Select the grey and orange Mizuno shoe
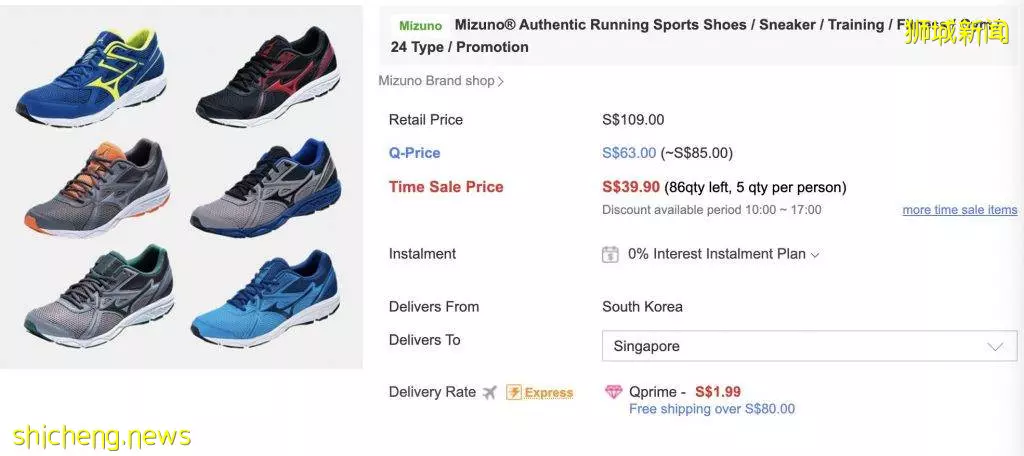Image resolution: width=1024 pixels, height=456 pixels. (97, 187)
